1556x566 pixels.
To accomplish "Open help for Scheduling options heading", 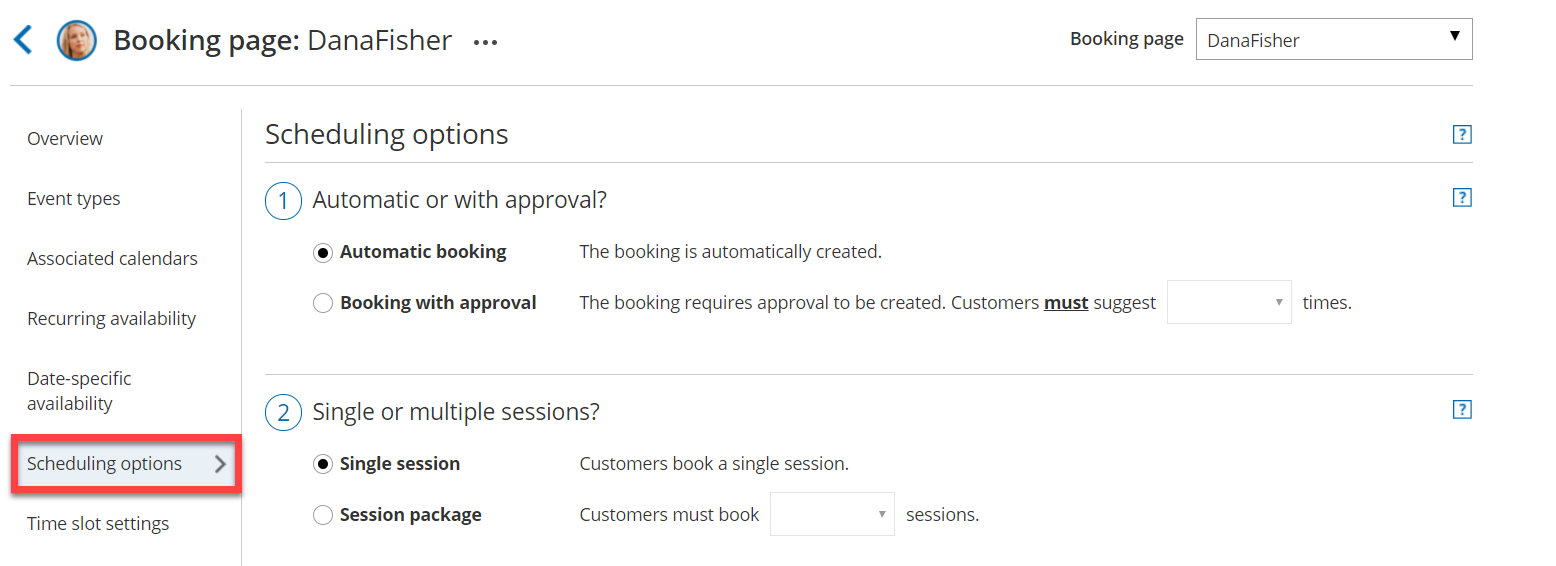I will click(1462, 135).
